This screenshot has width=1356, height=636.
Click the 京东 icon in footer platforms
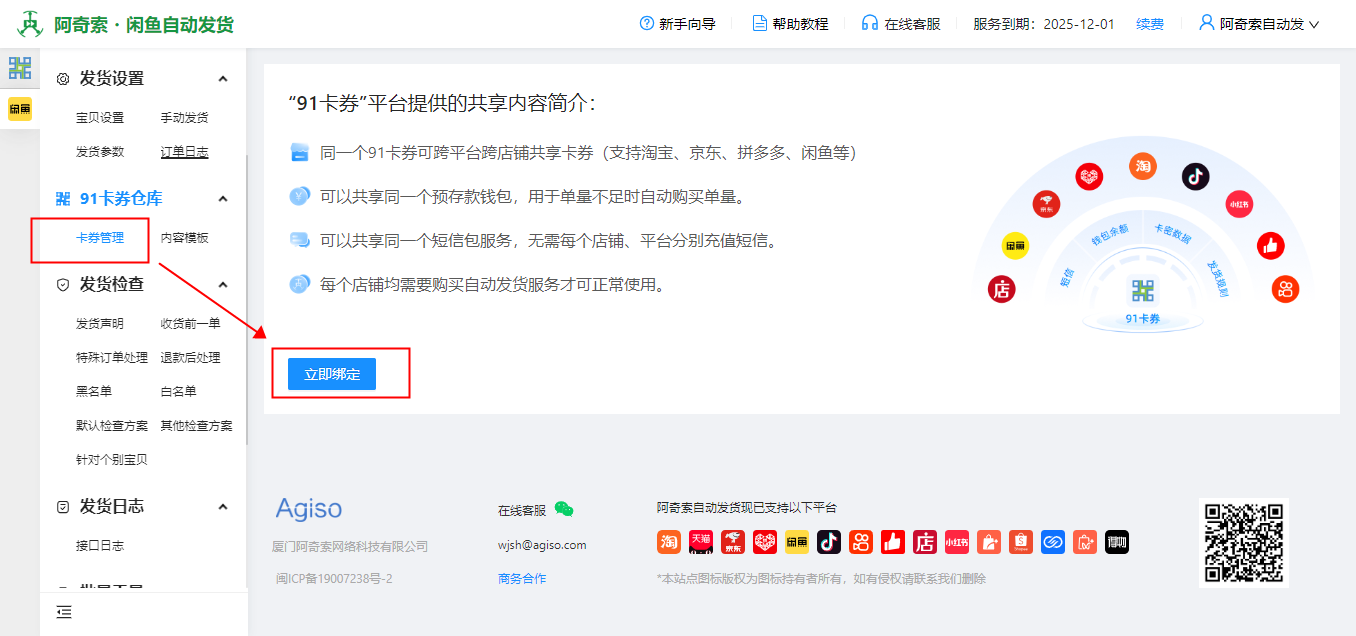(x=733, y=542)
